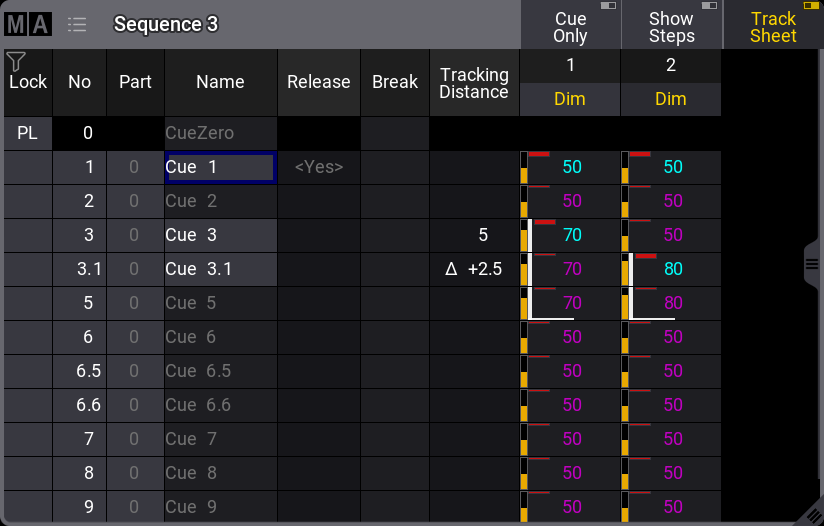Viewport: 824px width, 526px height.
Task: Click the fixture 1 column header
Action: (570, 66)
